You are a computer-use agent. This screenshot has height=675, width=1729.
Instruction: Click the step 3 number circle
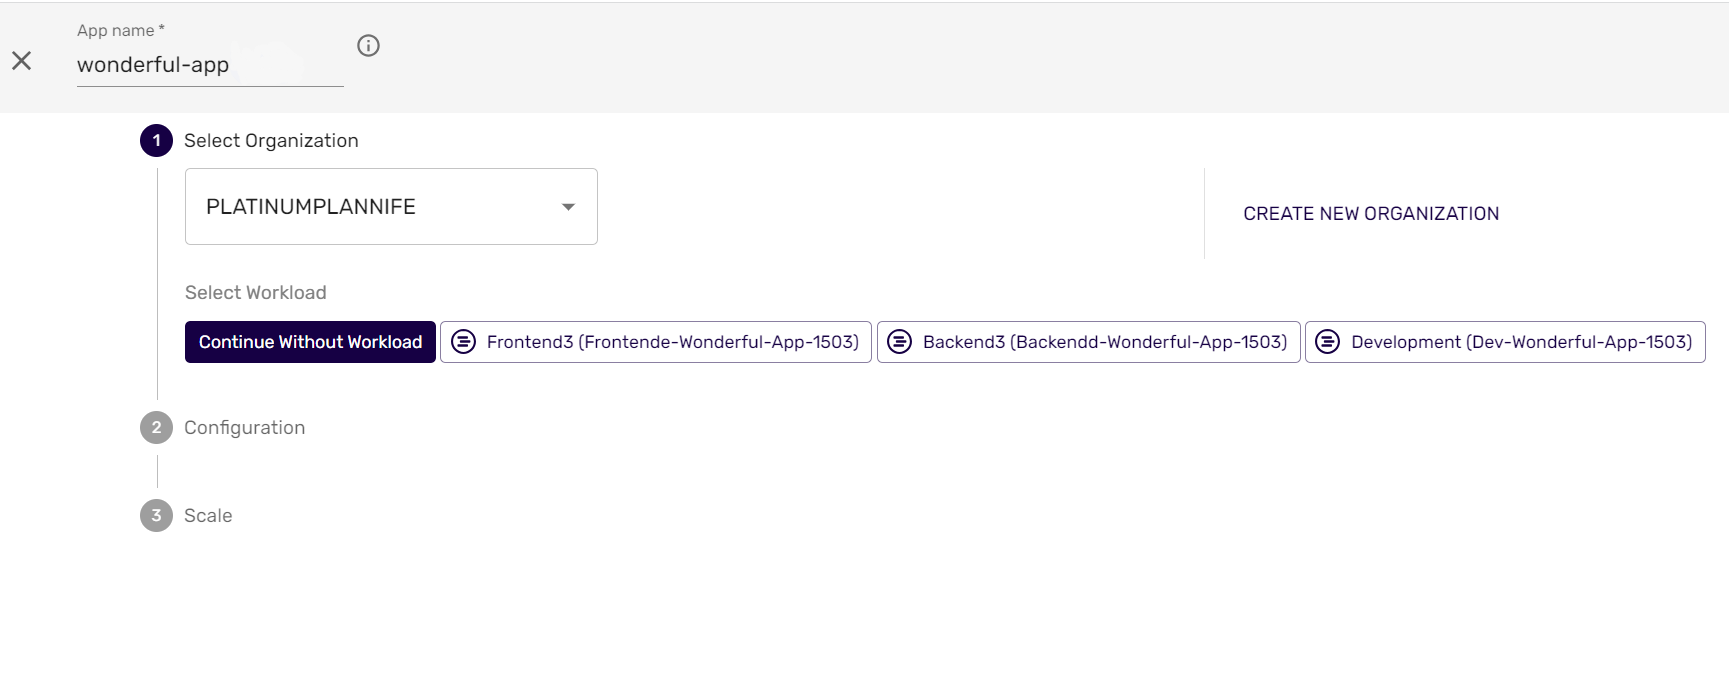pyautogui.click(x=156, y=516)
